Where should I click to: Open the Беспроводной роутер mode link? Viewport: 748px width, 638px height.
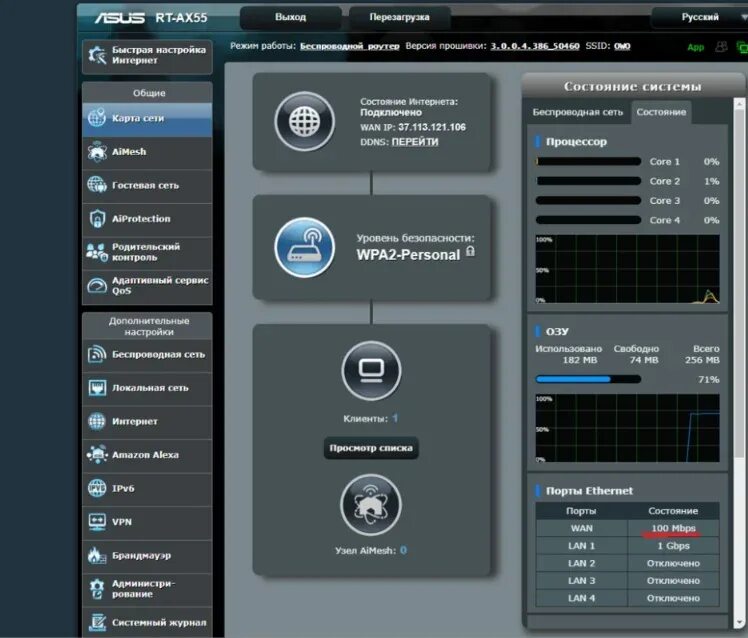click(x=349, y=46)
